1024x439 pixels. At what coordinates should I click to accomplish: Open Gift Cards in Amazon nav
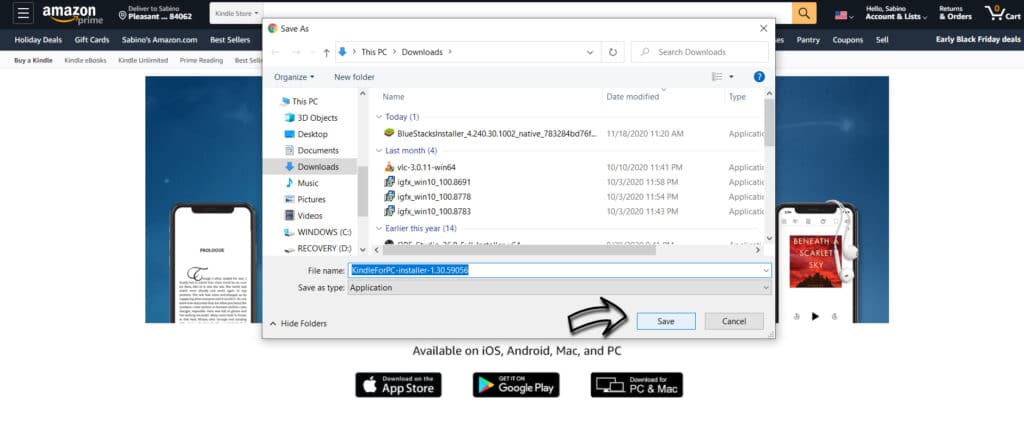pos(91,40)
